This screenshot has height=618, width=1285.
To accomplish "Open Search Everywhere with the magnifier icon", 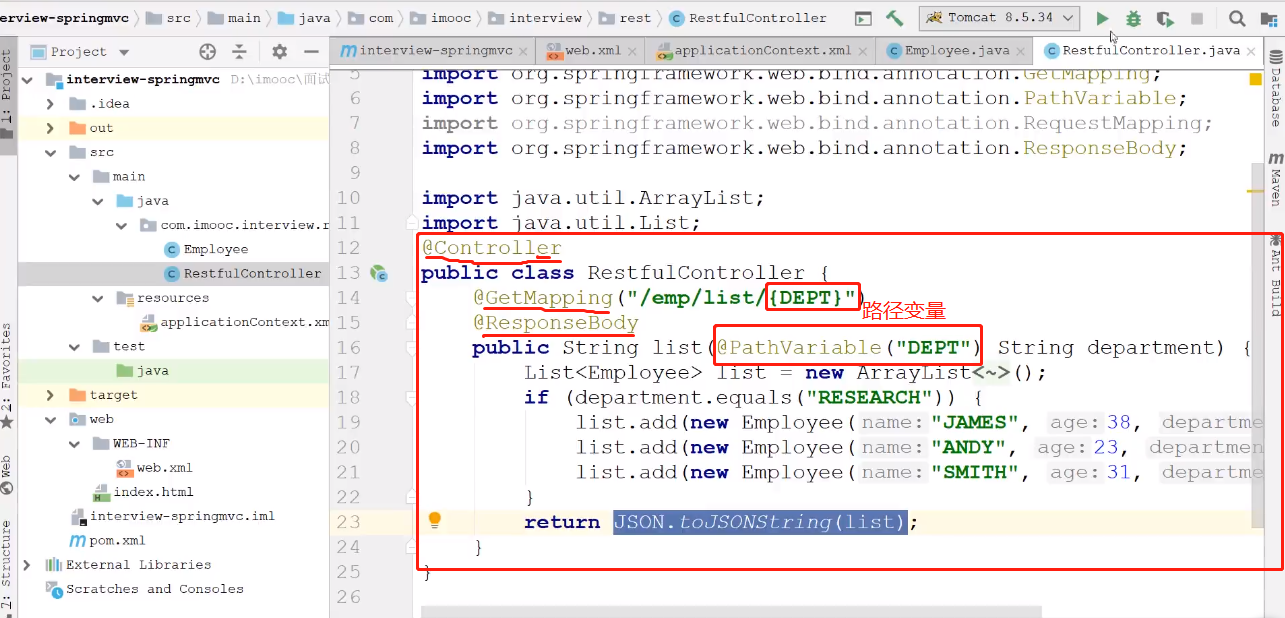I will [x=1237, y=18].
